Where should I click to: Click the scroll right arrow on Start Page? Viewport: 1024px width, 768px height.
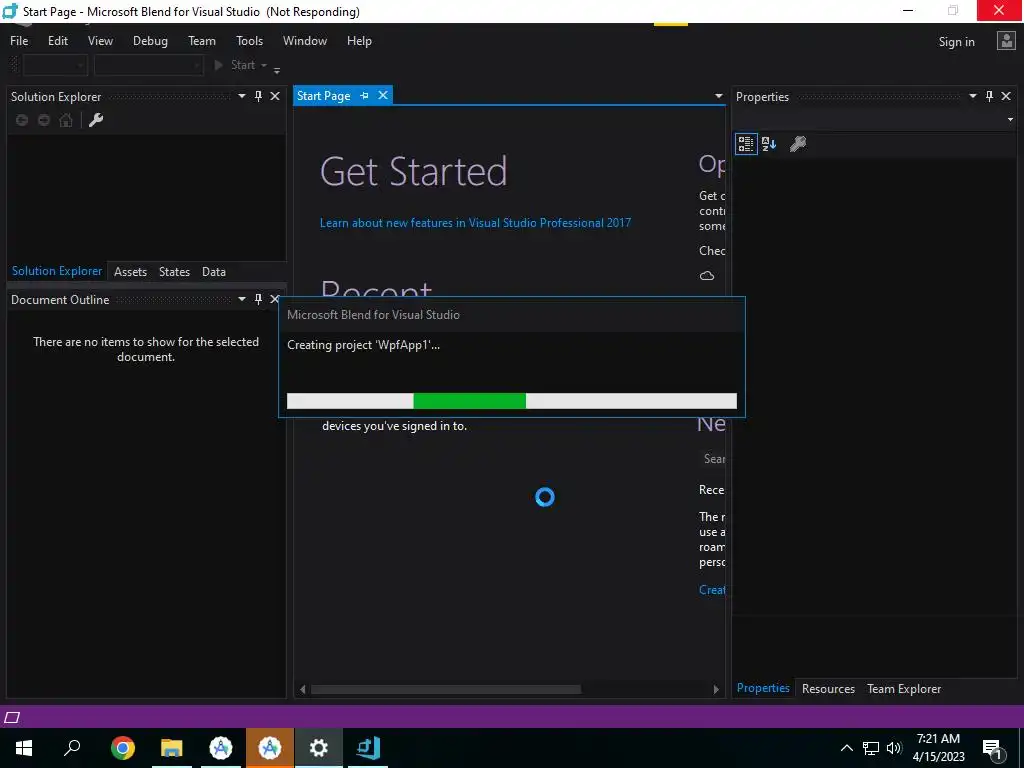click(716, 689)
